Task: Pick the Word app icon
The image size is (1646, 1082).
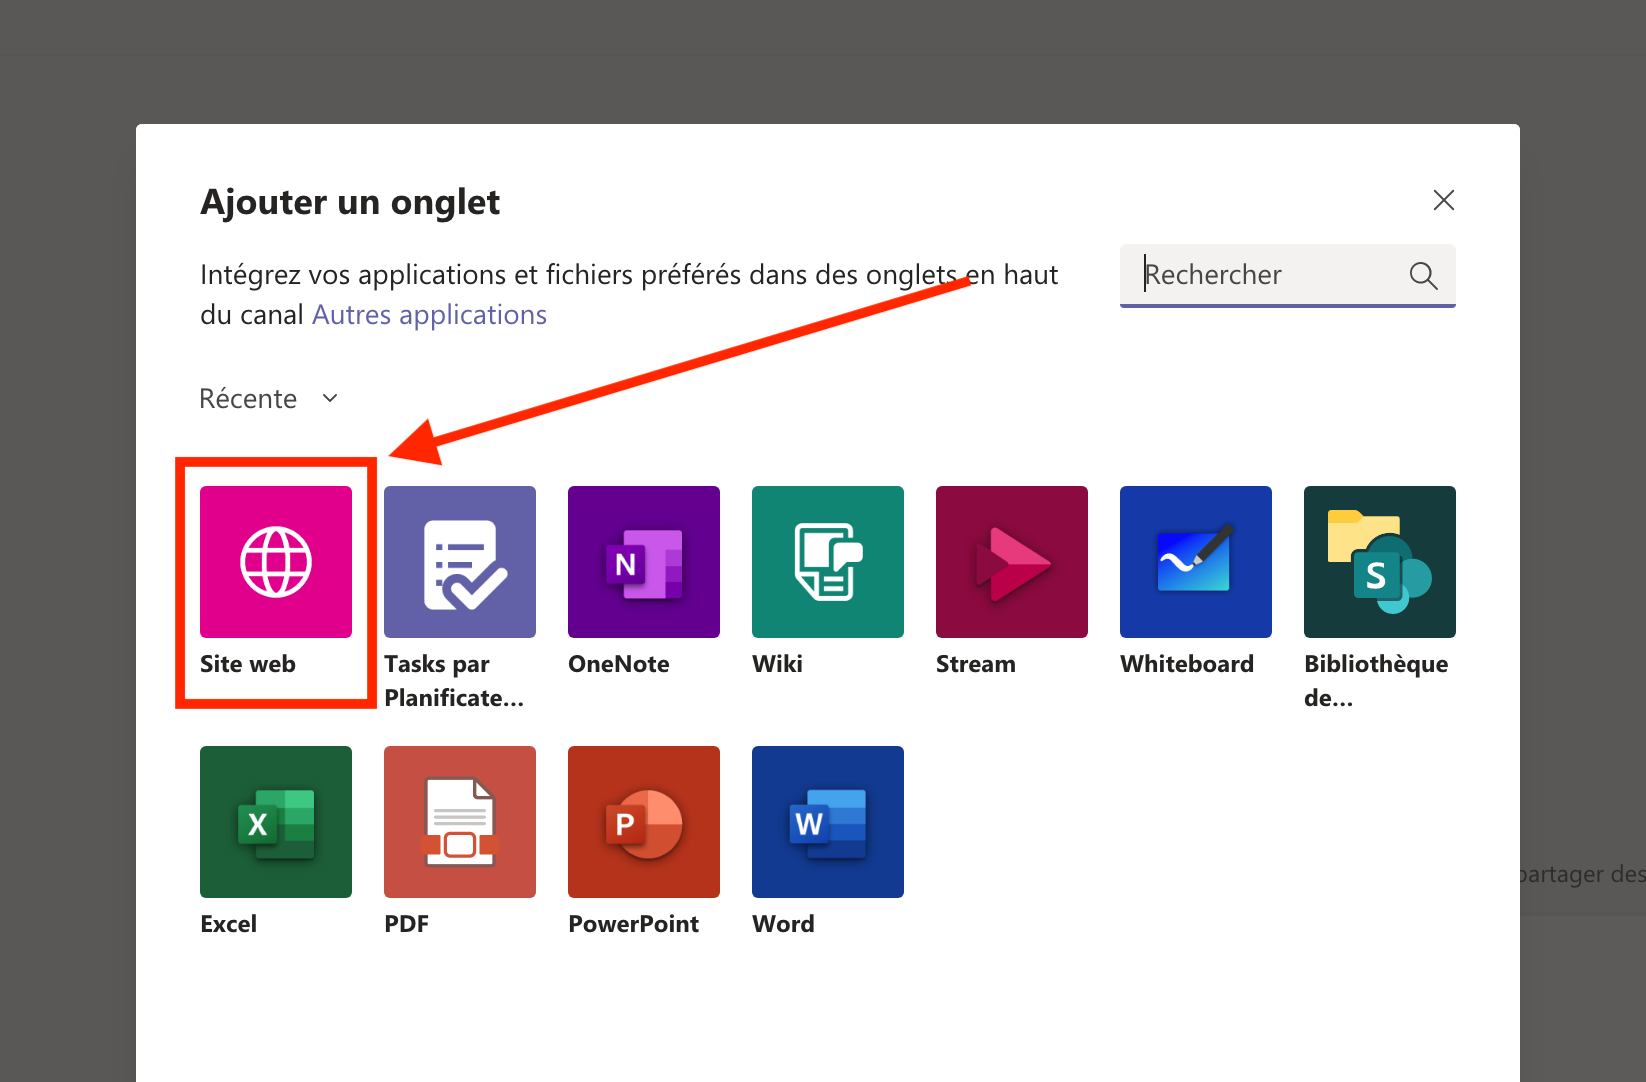Action: [x=828, y=822]
